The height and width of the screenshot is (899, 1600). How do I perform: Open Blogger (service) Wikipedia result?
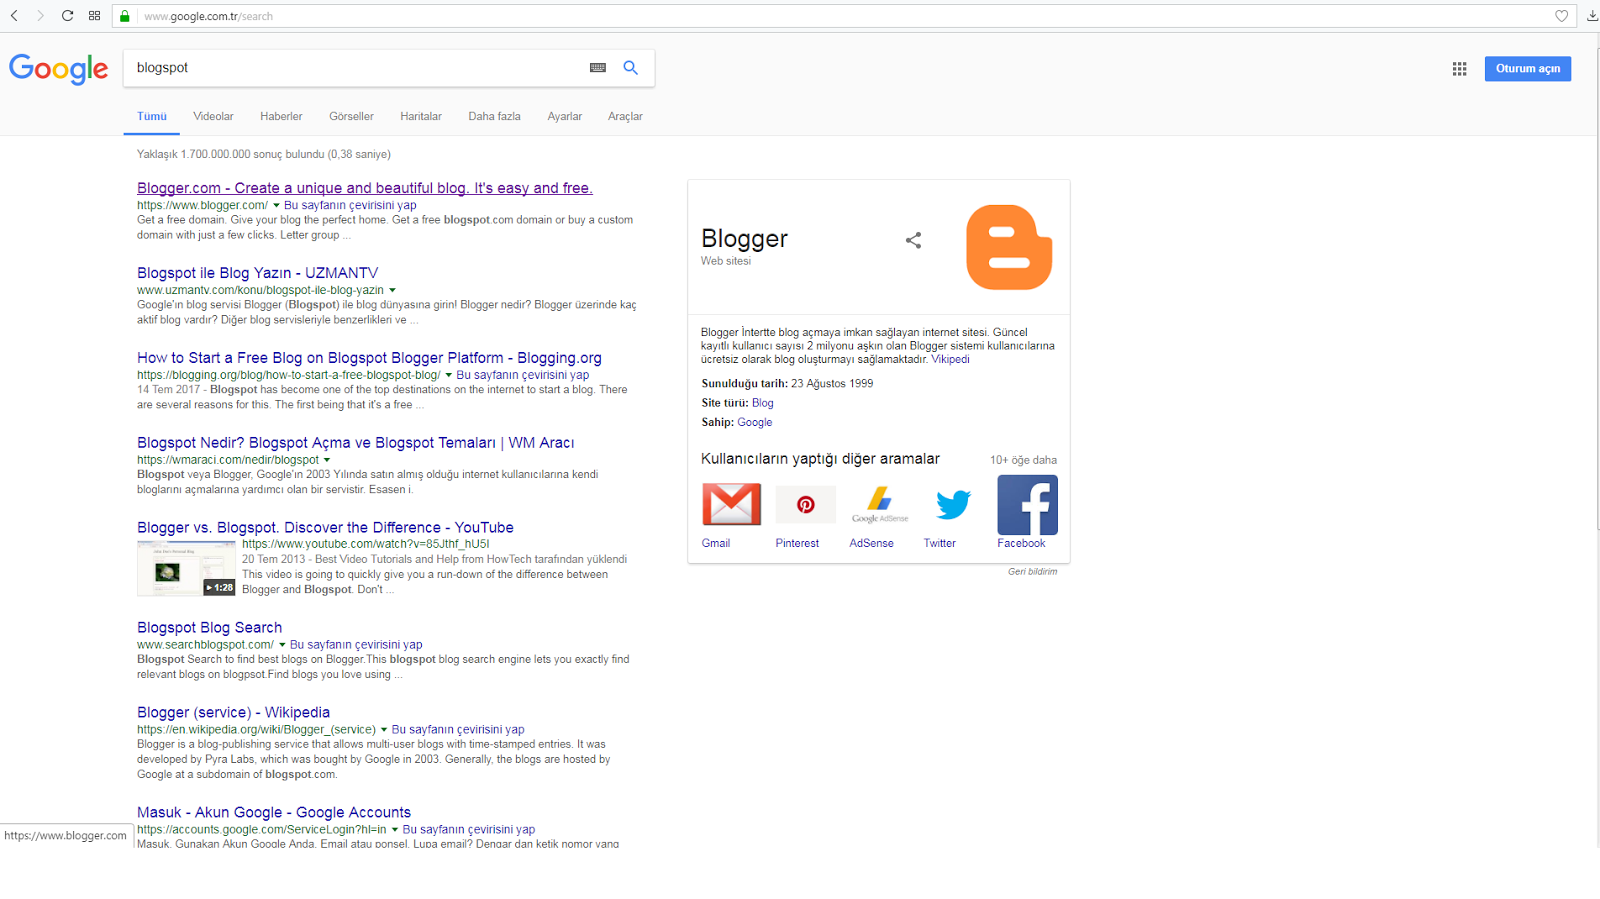point(233,713)
